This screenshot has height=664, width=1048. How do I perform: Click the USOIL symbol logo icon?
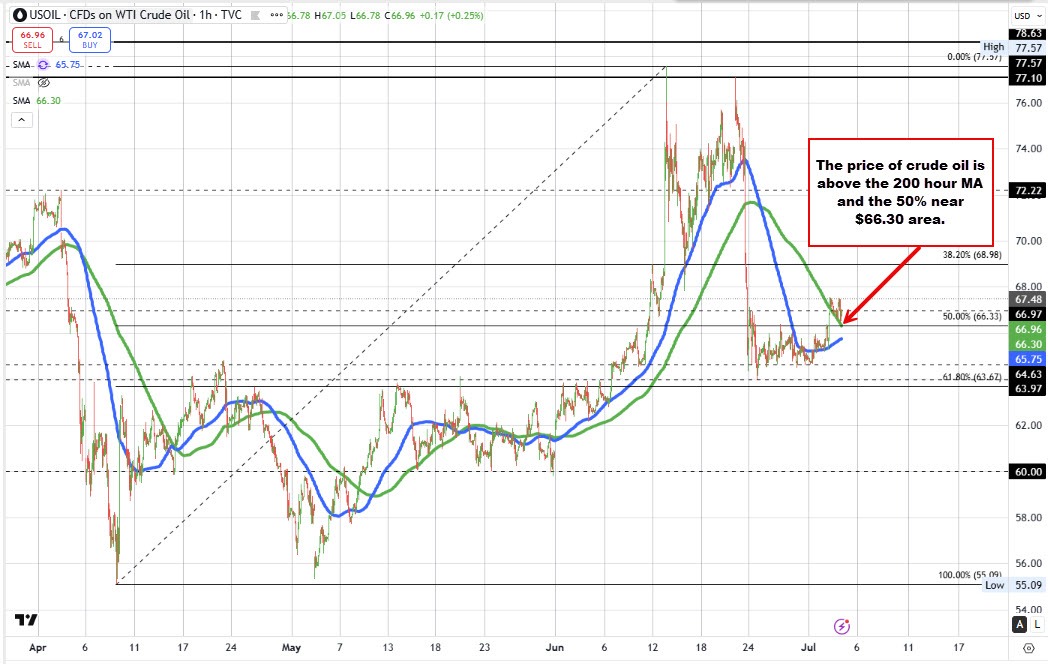(18, 15)
